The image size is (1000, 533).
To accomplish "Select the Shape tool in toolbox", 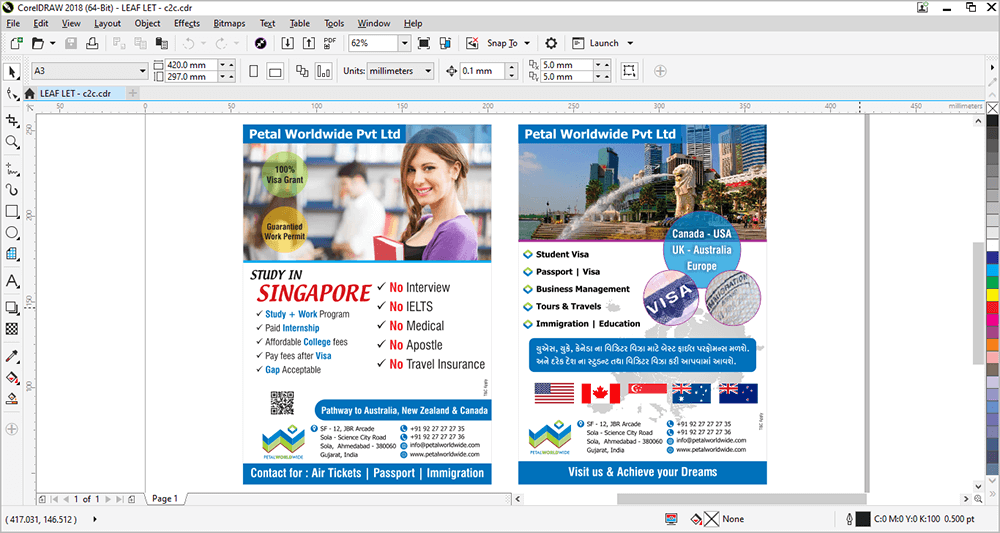I will coord(12,94).
